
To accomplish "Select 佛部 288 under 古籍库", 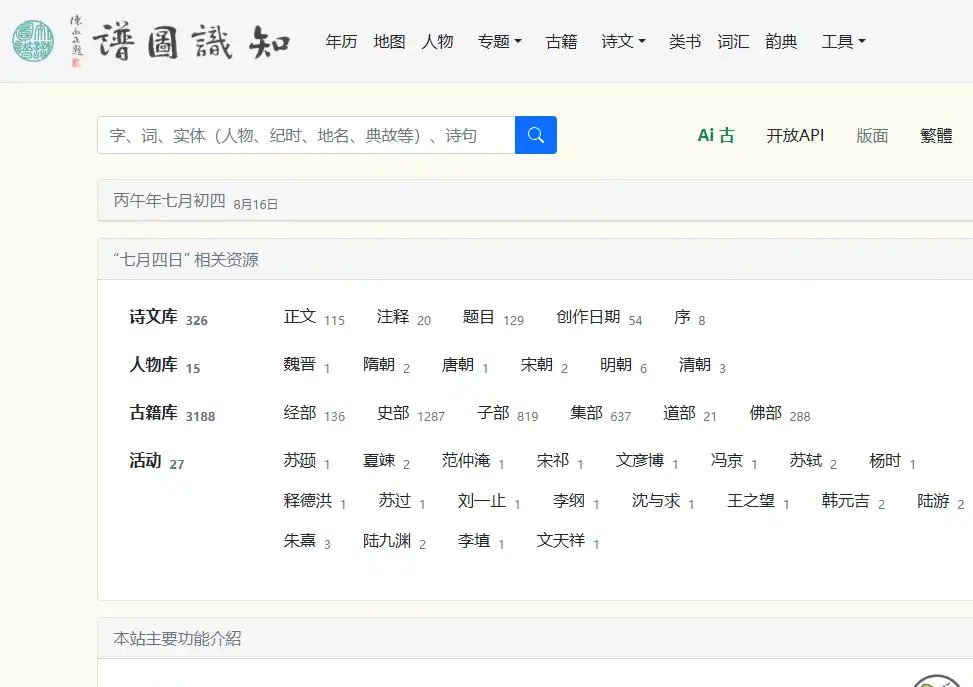I will click(x=780, y=413).
